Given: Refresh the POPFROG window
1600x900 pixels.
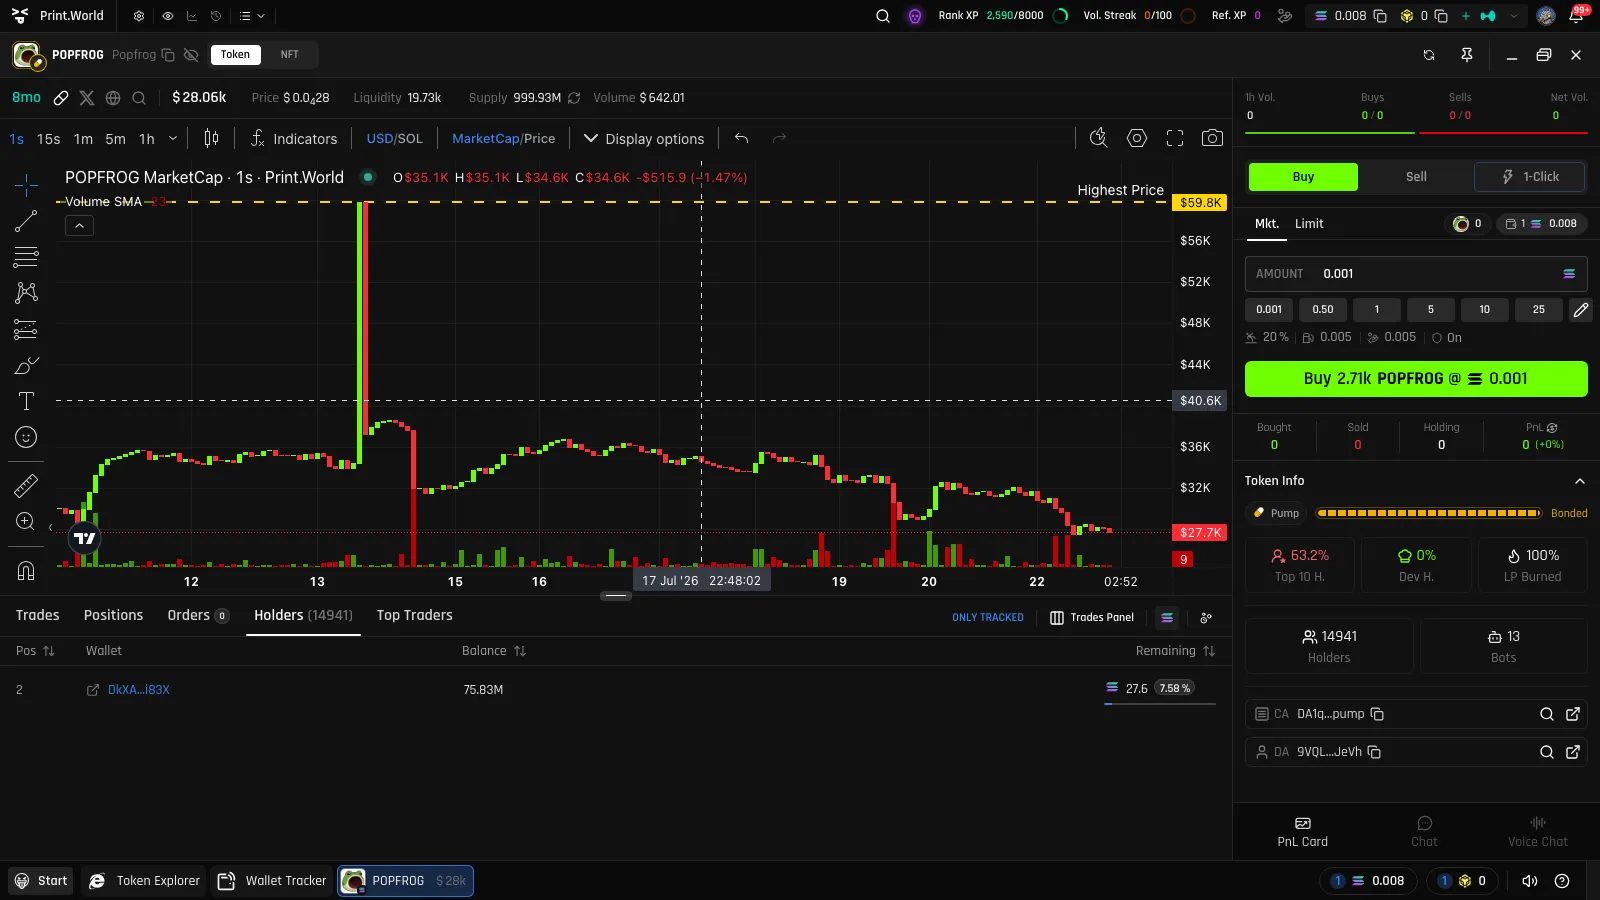Looking at the screenshot, I should tap(1429, 55).
